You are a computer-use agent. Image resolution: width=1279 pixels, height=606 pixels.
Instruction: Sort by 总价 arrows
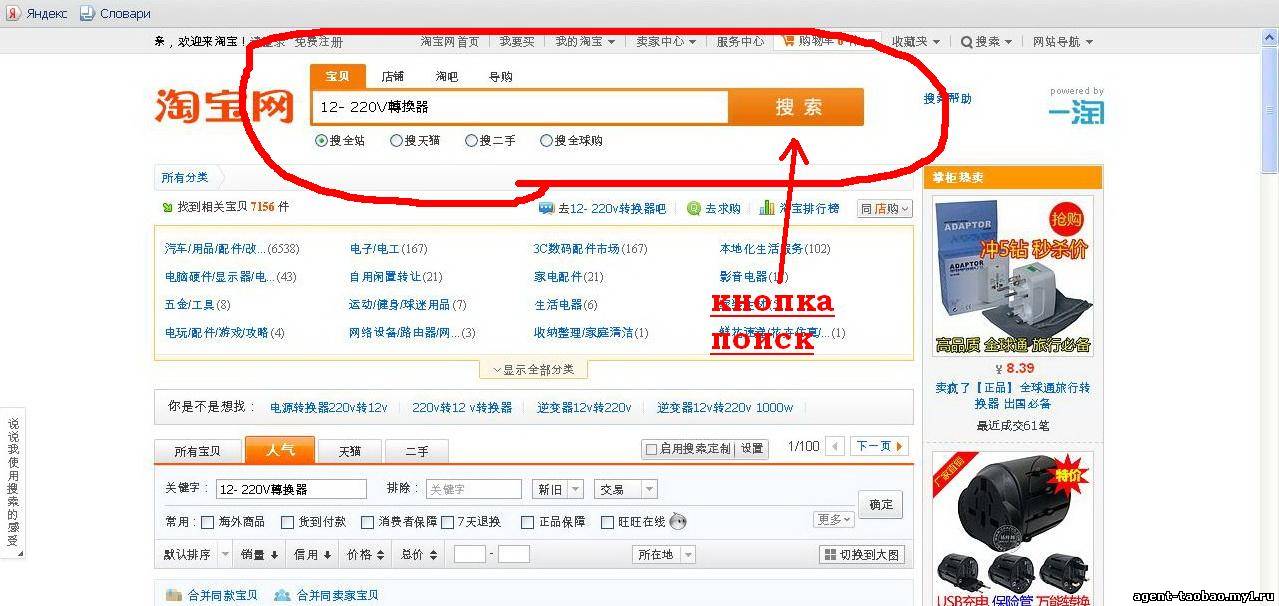click(x=433, y=555)
